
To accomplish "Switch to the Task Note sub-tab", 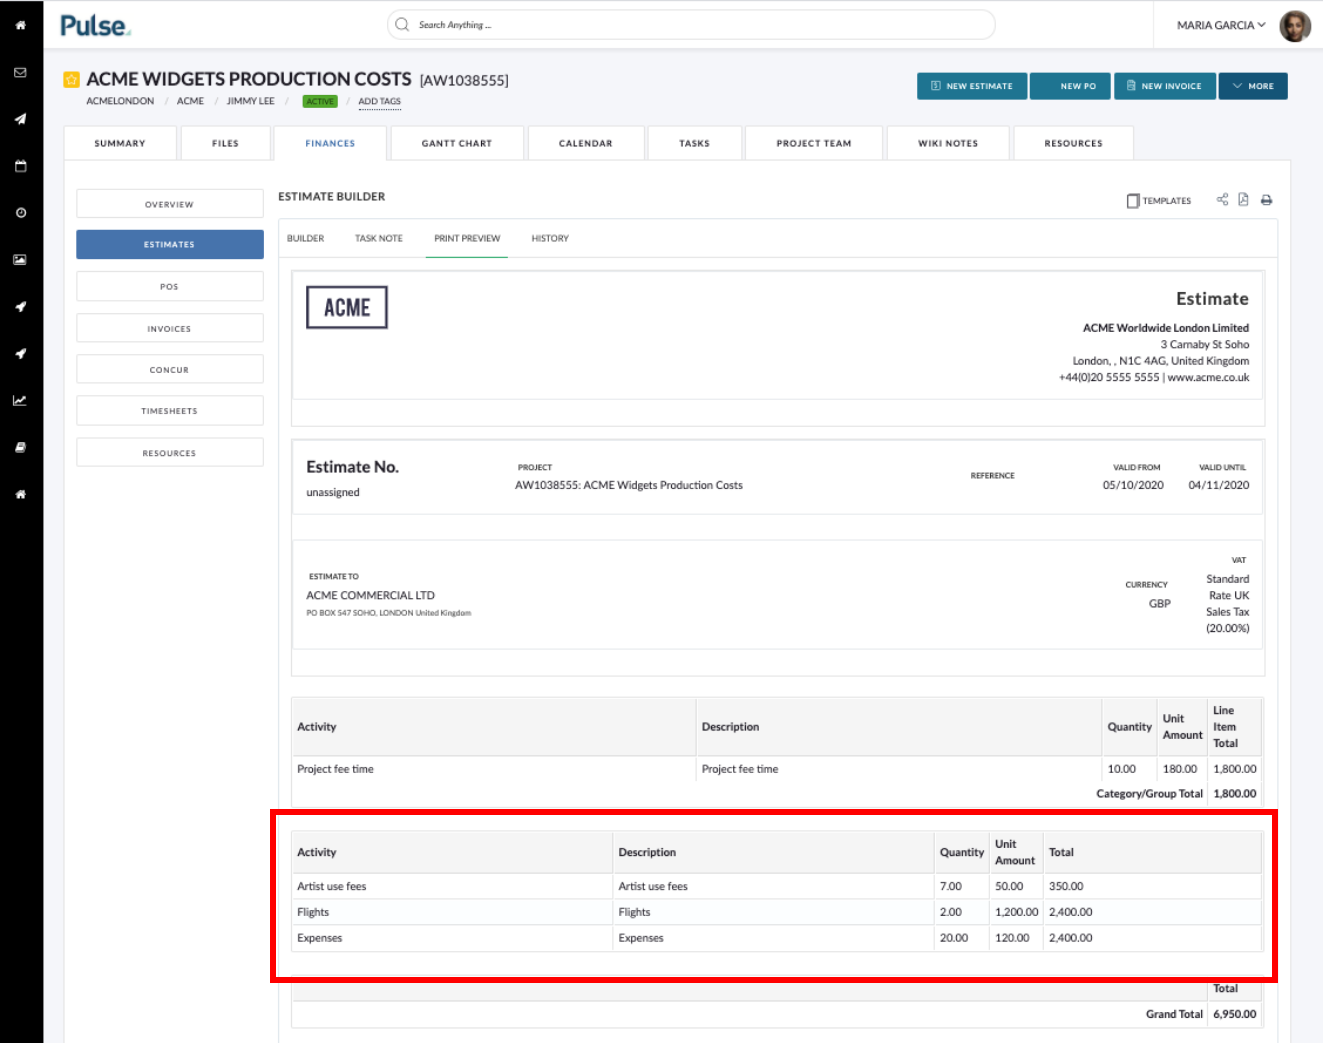I will tap(379, 238).
